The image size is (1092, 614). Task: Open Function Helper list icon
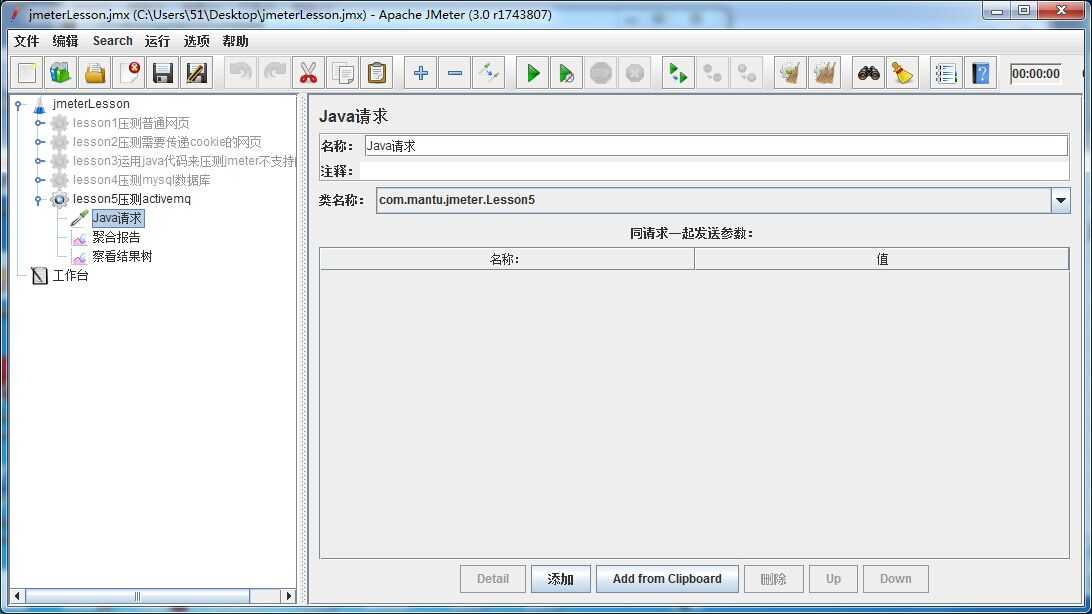[x=946, y=73]
